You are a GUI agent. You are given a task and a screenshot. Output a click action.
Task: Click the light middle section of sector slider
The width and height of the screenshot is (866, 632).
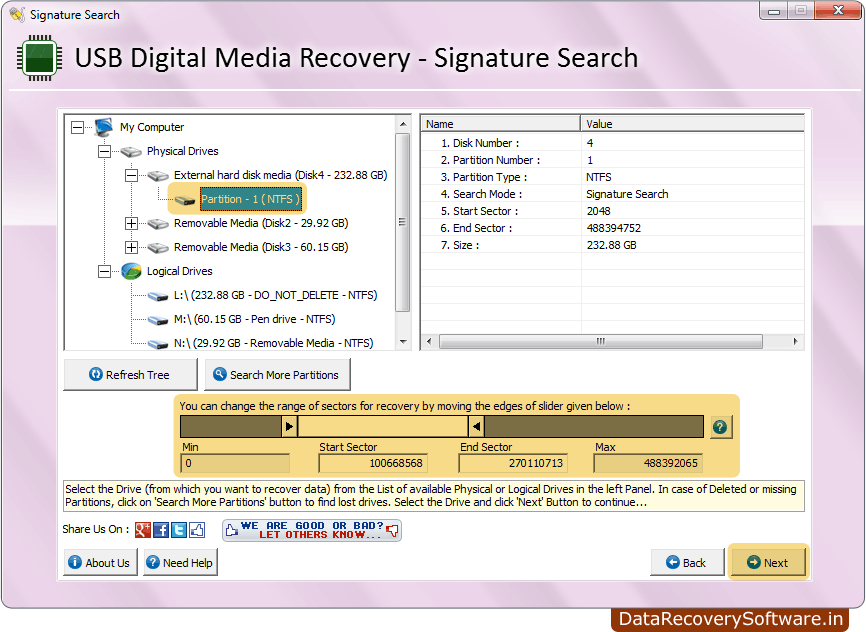383,426
